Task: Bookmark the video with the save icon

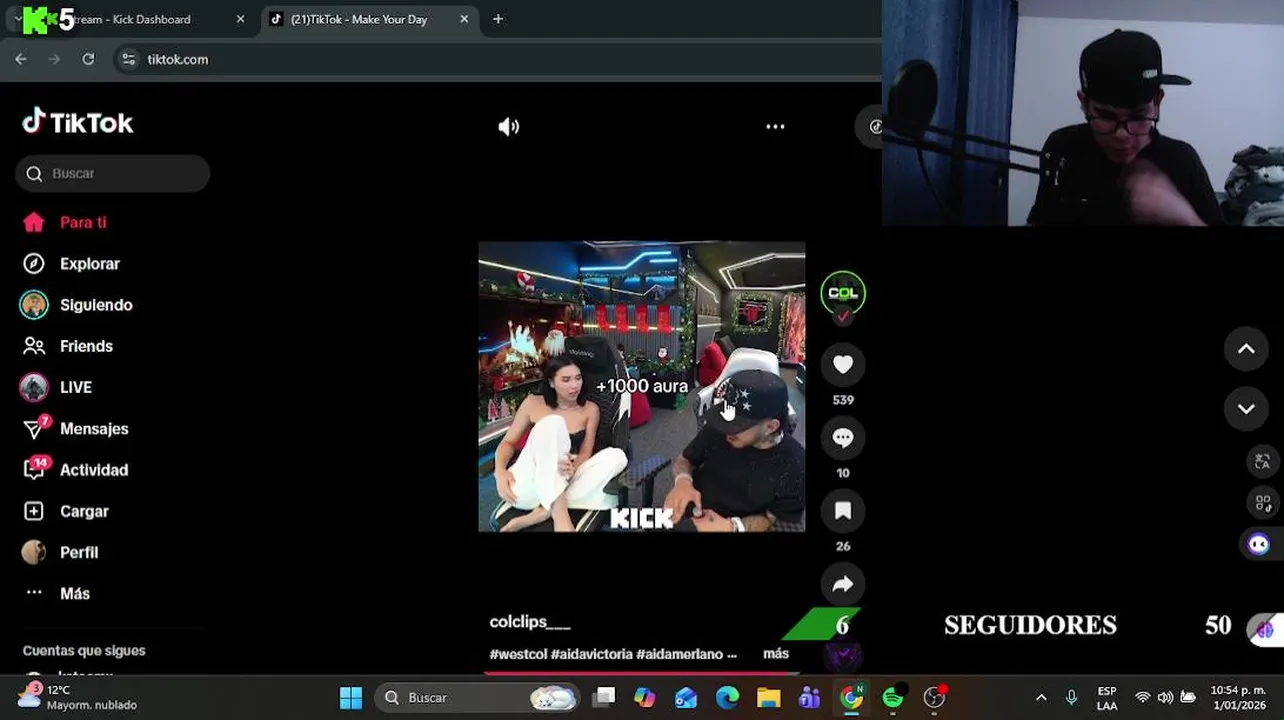Action: coord(843,511)
